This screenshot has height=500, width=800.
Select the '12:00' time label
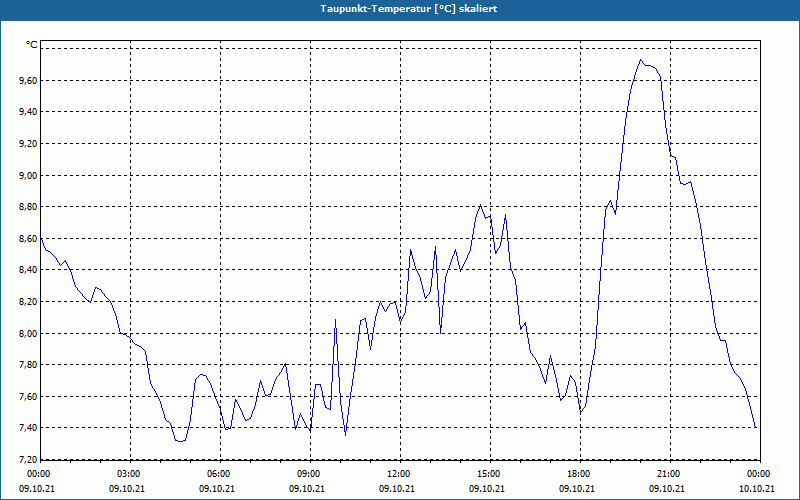397,474
